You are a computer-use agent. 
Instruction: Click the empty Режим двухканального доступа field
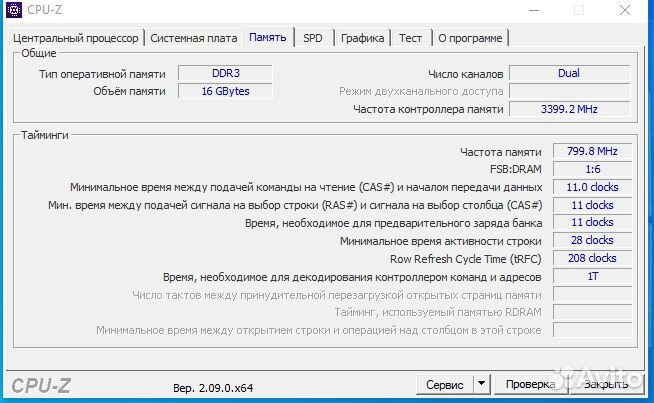[569, 91]
